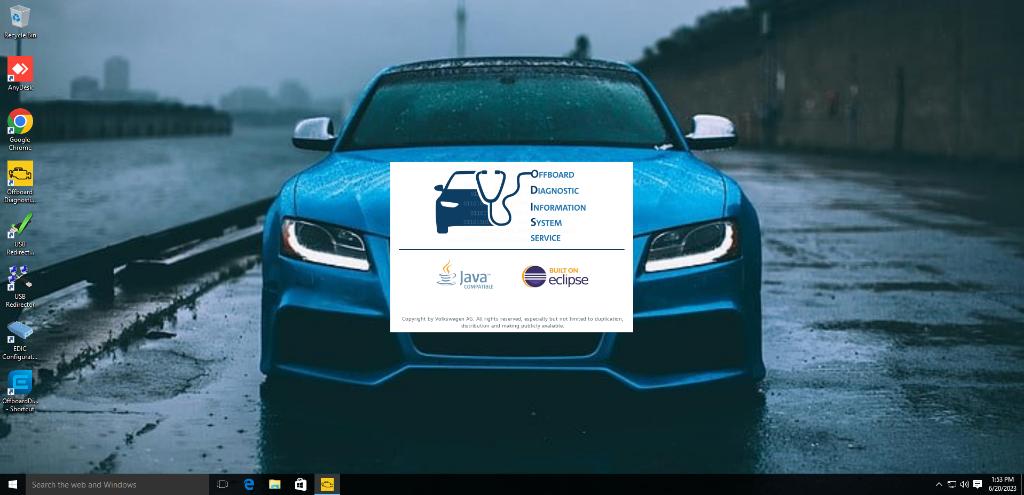
Task: Select USB Redirector icon with green checkmark
Action: [20, 234]
